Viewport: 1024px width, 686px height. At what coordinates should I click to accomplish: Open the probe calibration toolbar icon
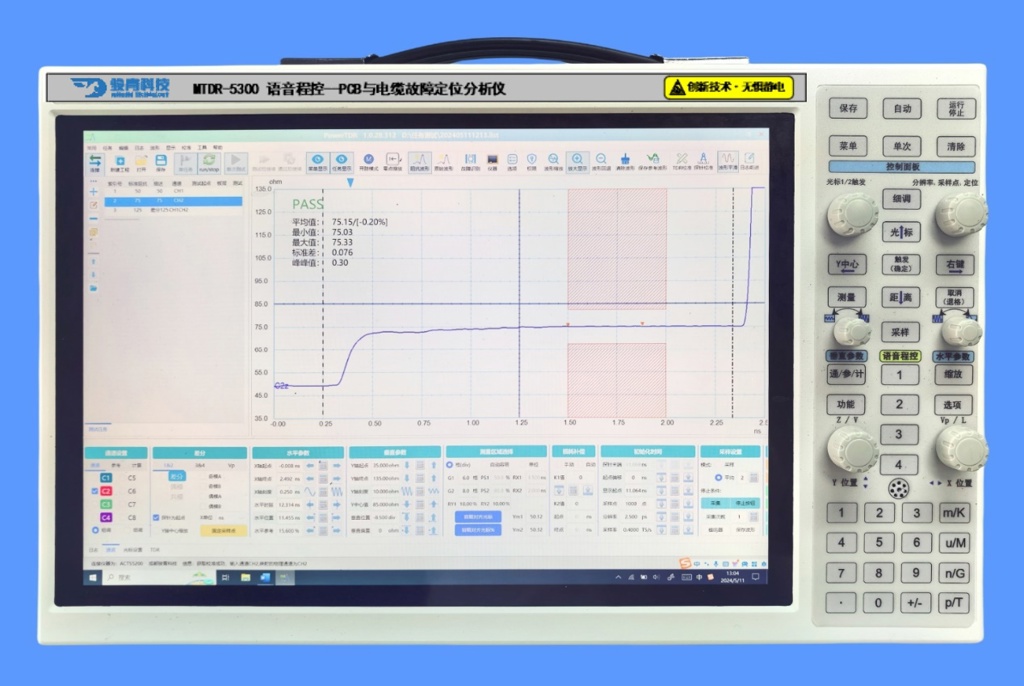click(703, 161)
